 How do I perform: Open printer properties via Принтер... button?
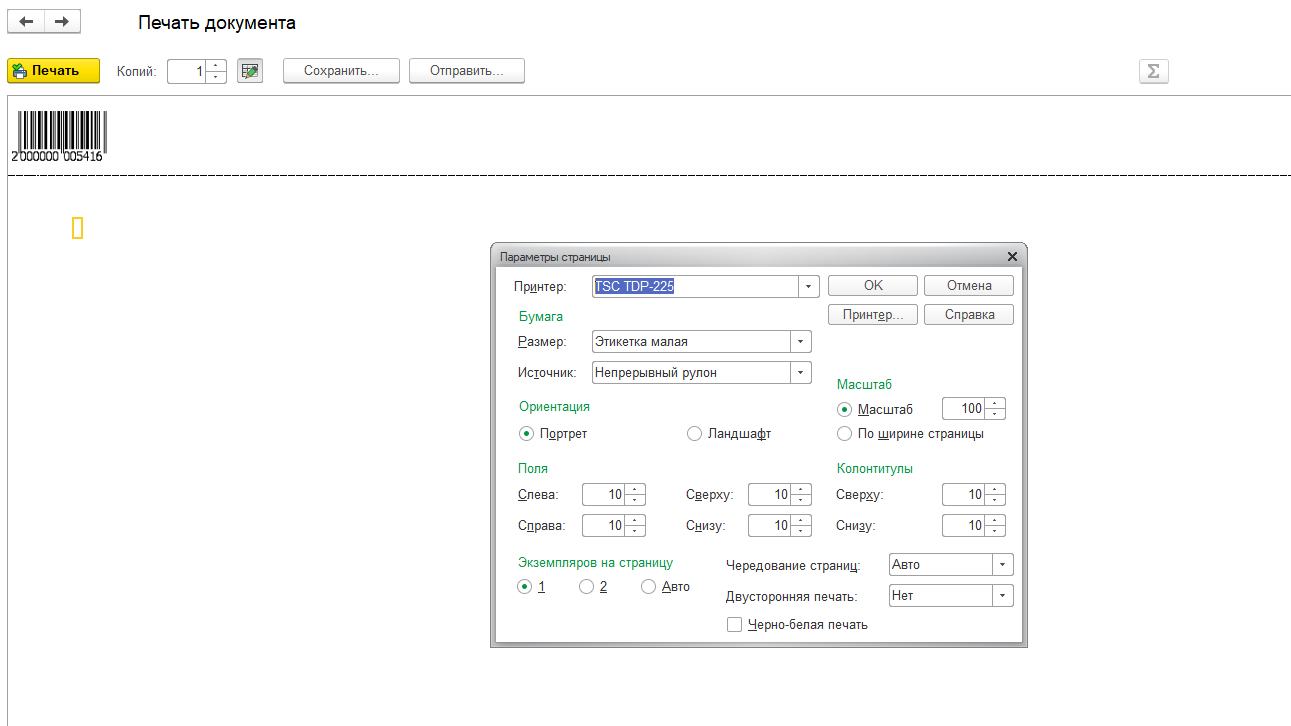coord(873,314)
